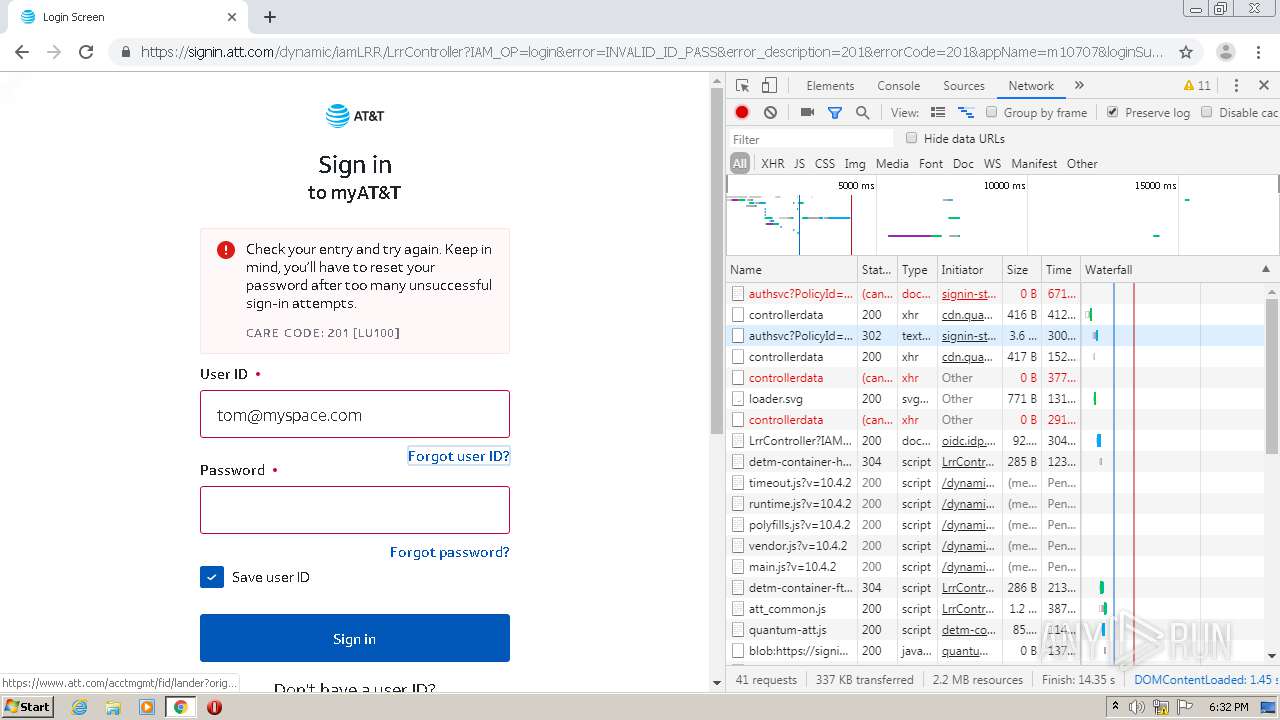
Task: Select the Network tab
Action: point(1031,86)
